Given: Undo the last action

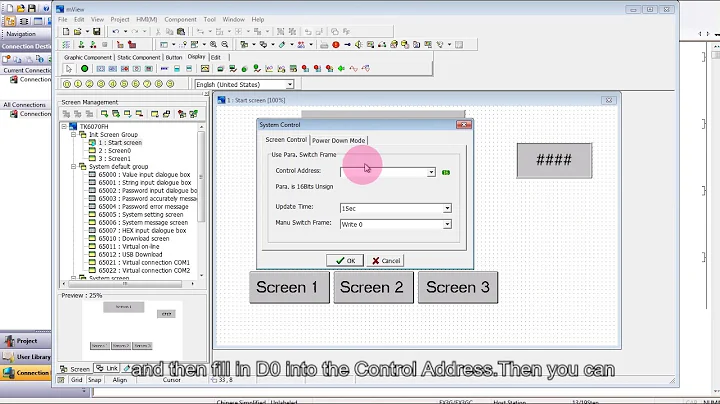Looking at the screenshot, I should tap(116, 32).
